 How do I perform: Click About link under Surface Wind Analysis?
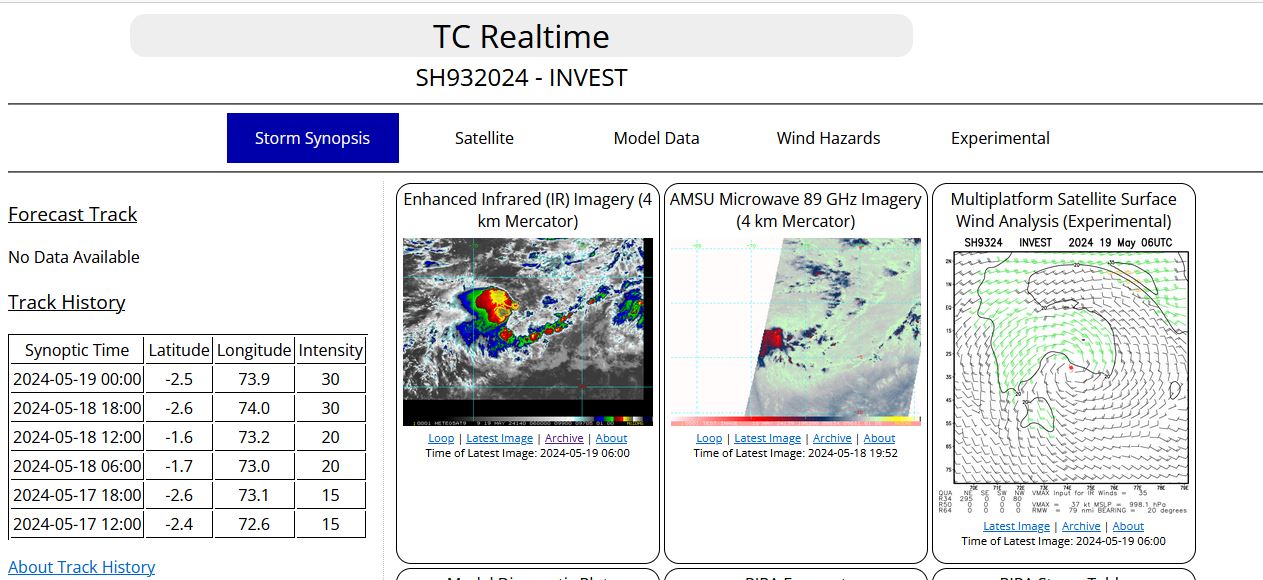1128,526
